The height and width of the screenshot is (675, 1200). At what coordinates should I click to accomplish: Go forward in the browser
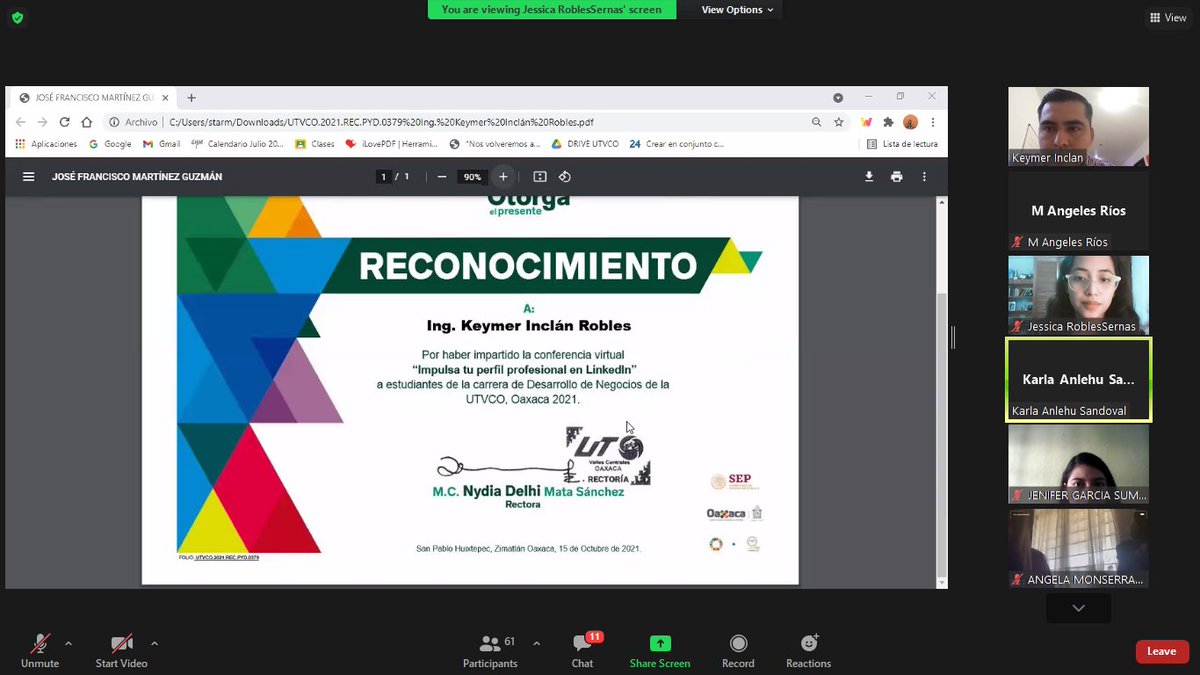click(x=42, y=122)
